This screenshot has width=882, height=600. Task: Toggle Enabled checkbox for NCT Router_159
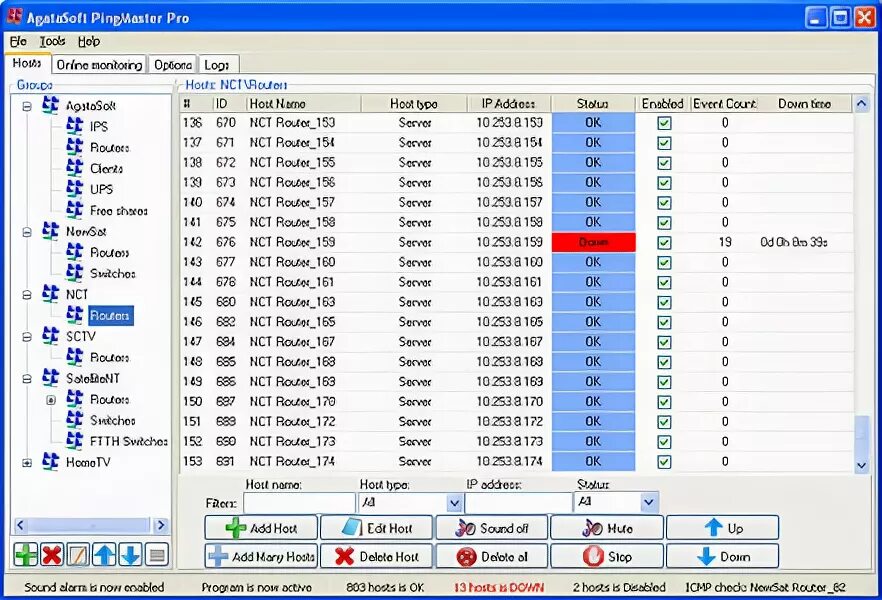(664, 242)
